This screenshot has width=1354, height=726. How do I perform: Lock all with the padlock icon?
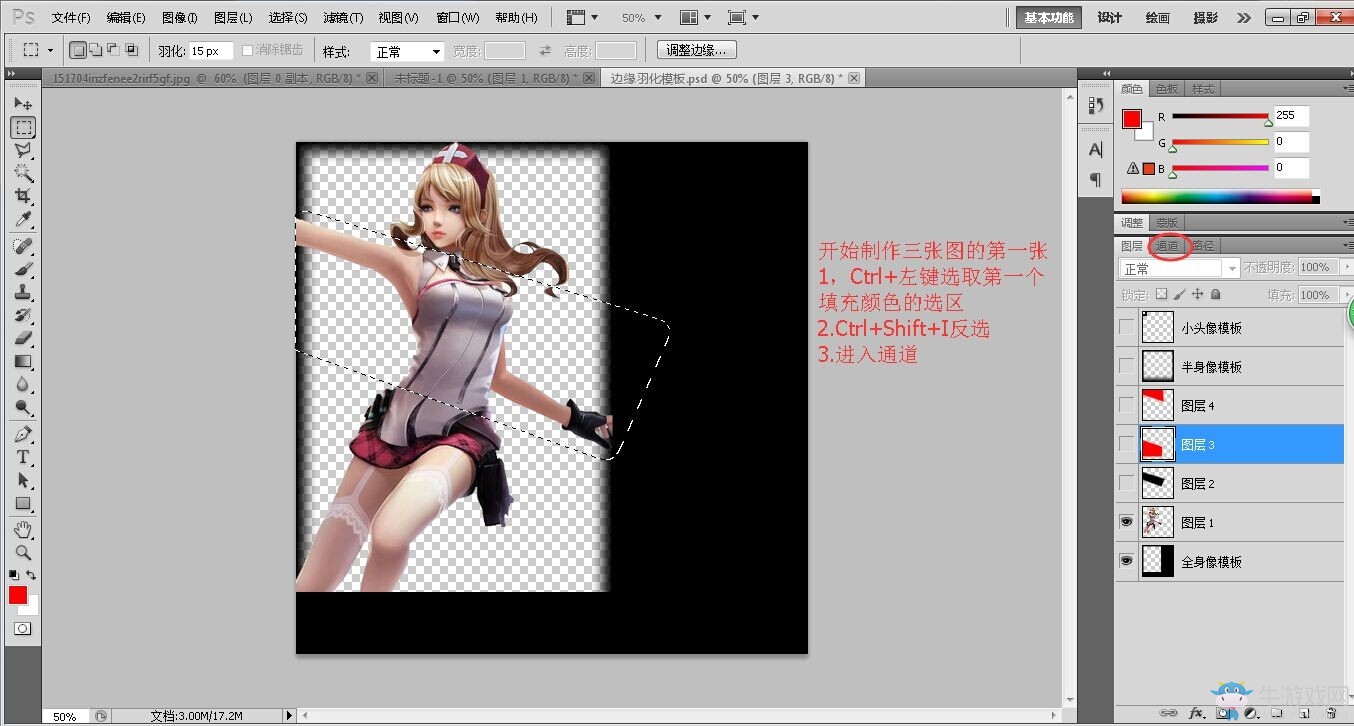click(1215, 295)
